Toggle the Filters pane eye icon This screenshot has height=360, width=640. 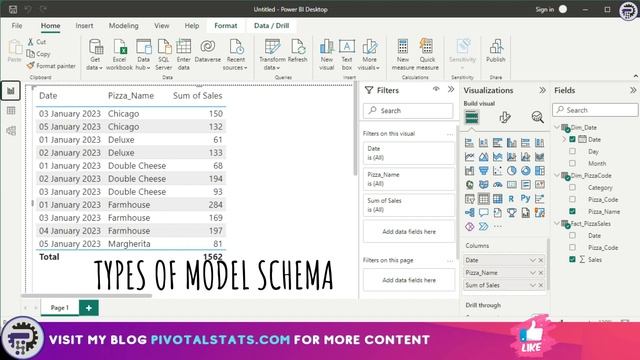[436, 89]
